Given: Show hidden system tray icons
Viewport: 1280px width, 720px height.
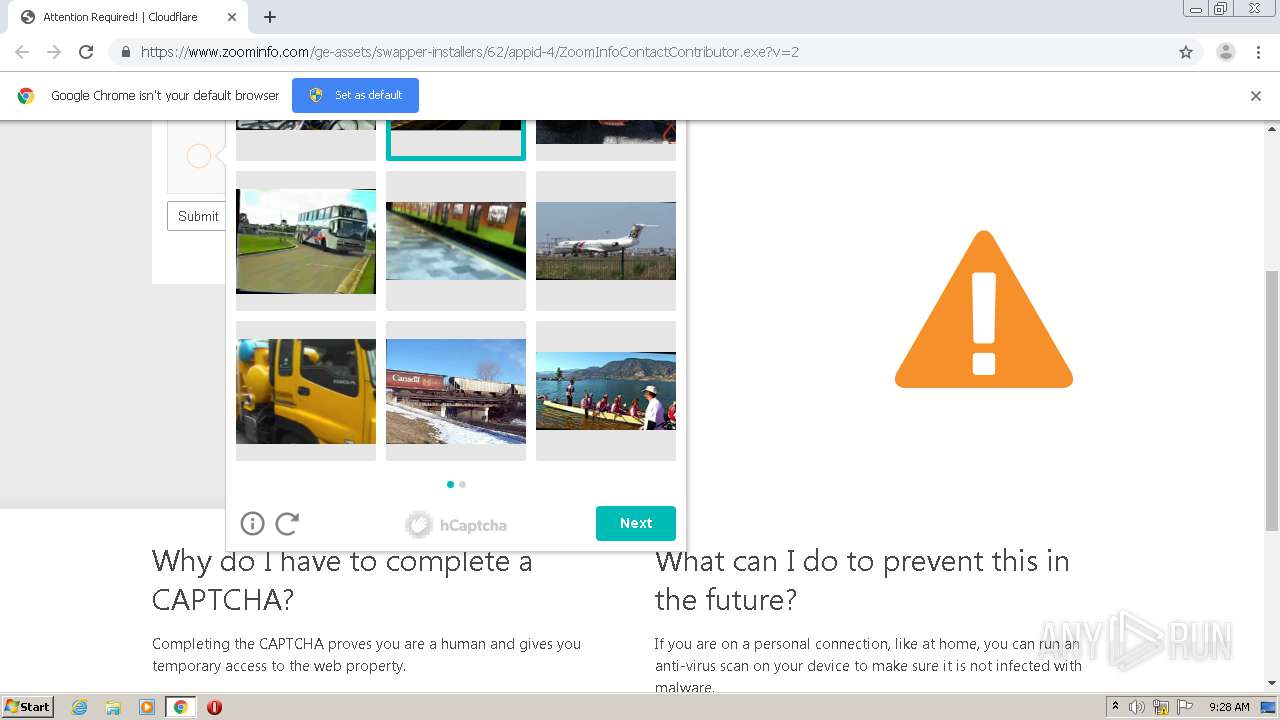Looking at the screenshot, I should (x=1115, y=706).
